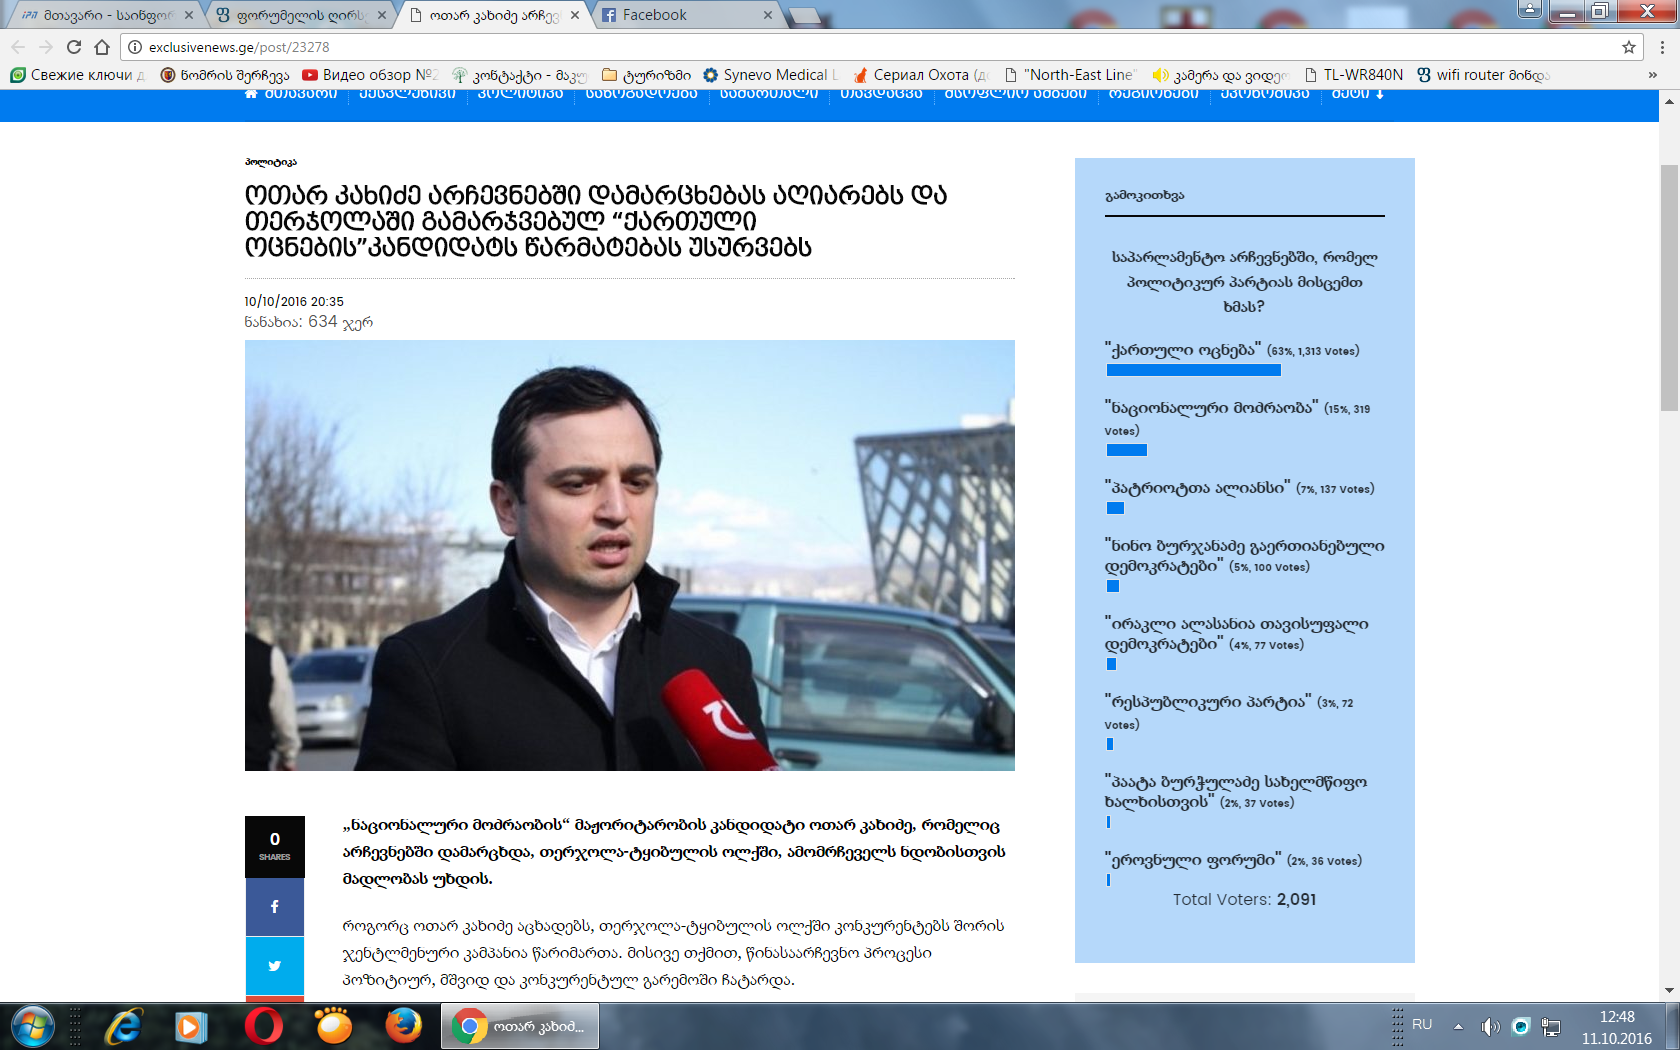Open the კამერა და ვიდეო bookmark

1221,75
